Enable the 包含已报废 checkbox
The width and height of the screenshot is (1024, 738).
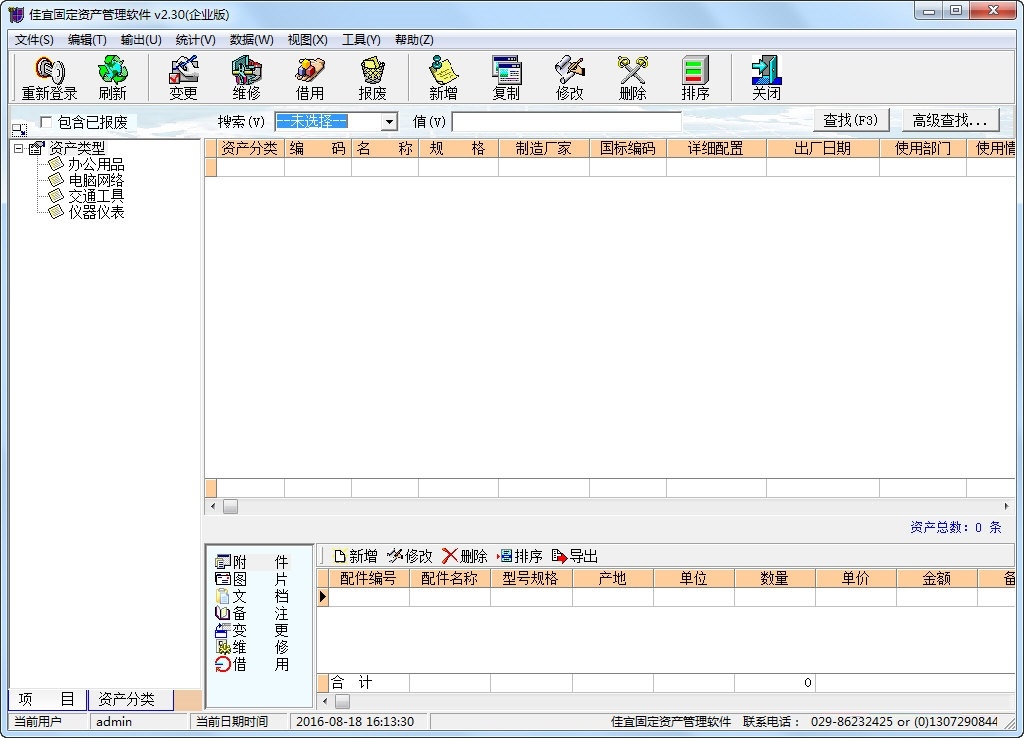tap(46, 122)
